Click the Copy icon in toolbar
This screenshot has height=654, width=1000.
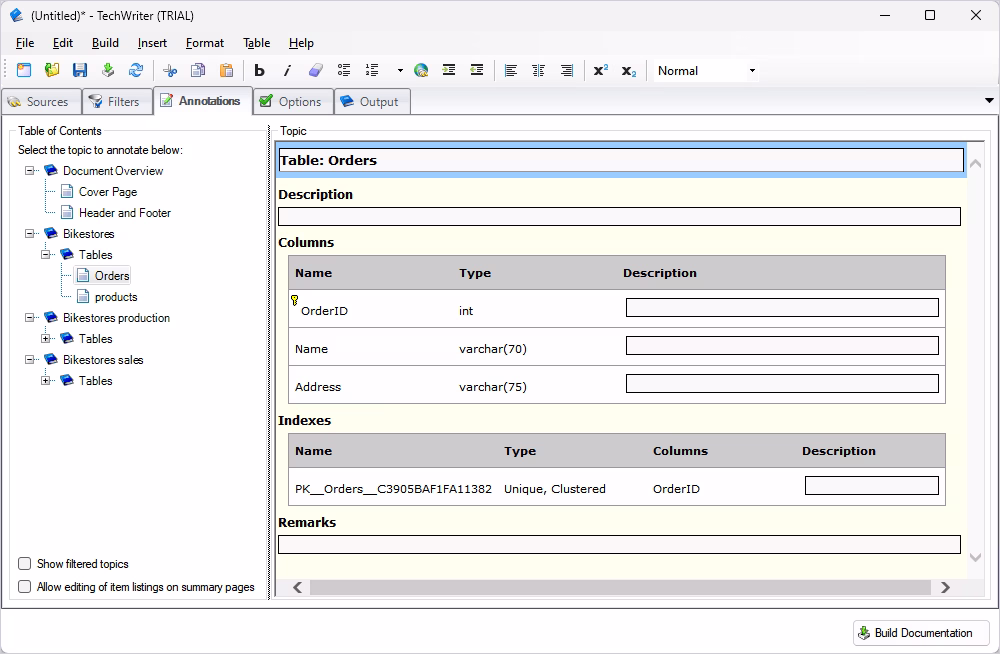(198, 70)
